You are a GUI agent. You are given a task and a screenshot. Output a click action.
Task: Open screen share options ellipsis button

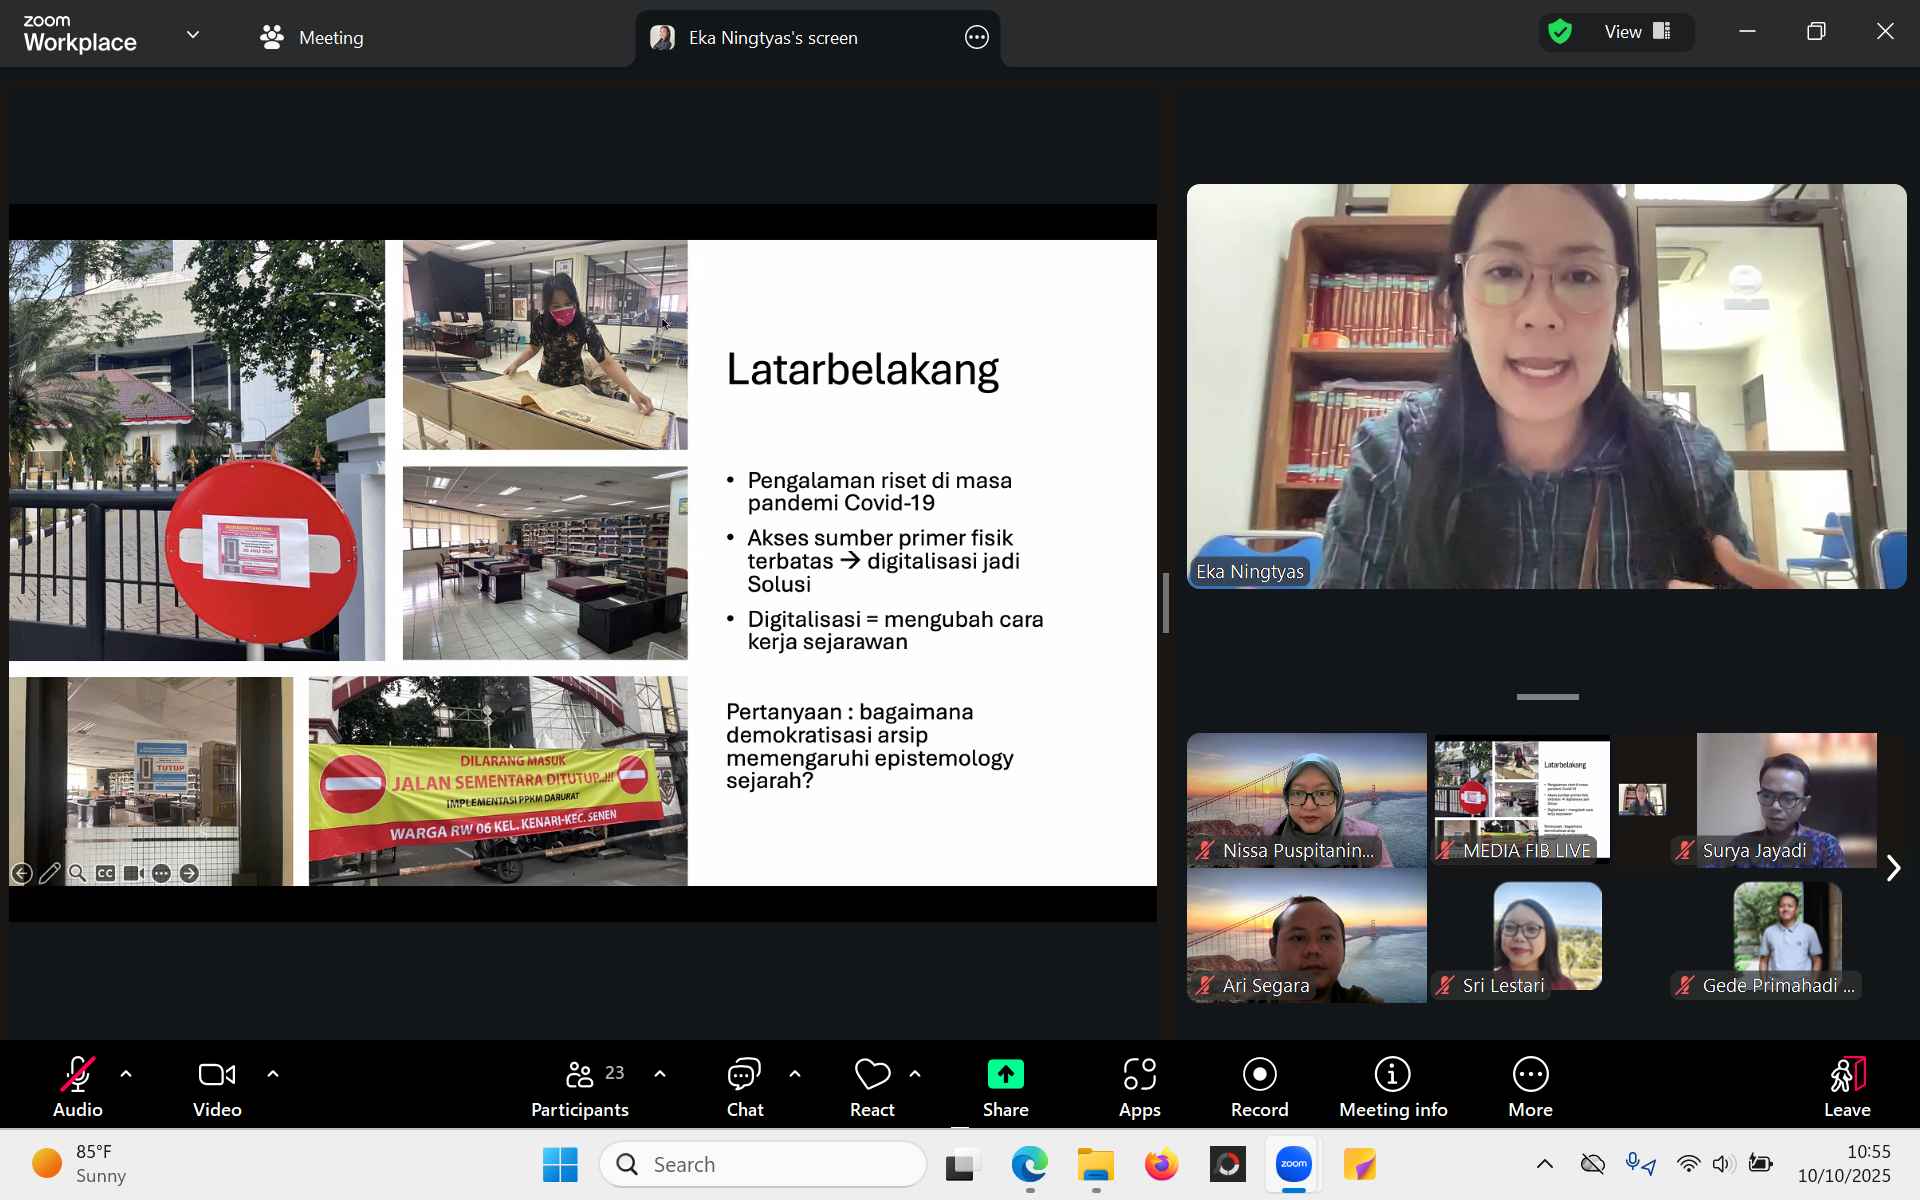point(977,38)
